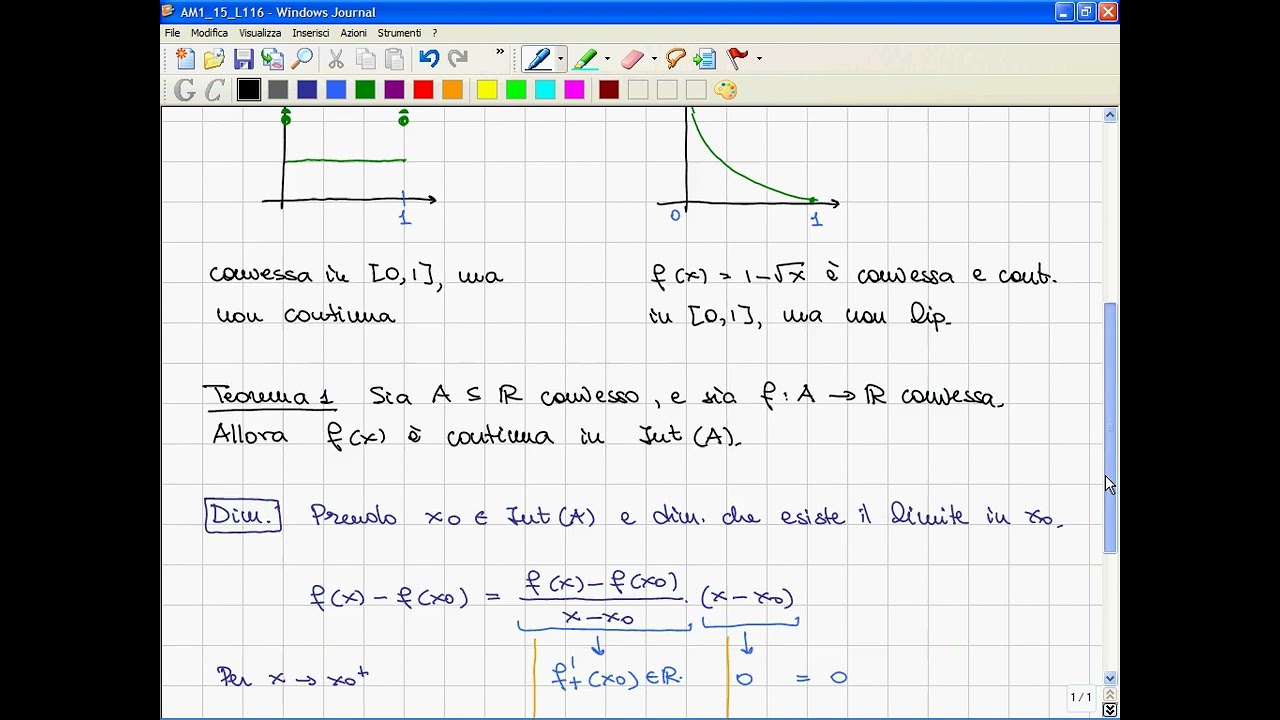Click the vertical scrollbar thumb
1280x720 pixels.
pos(1110,427)
